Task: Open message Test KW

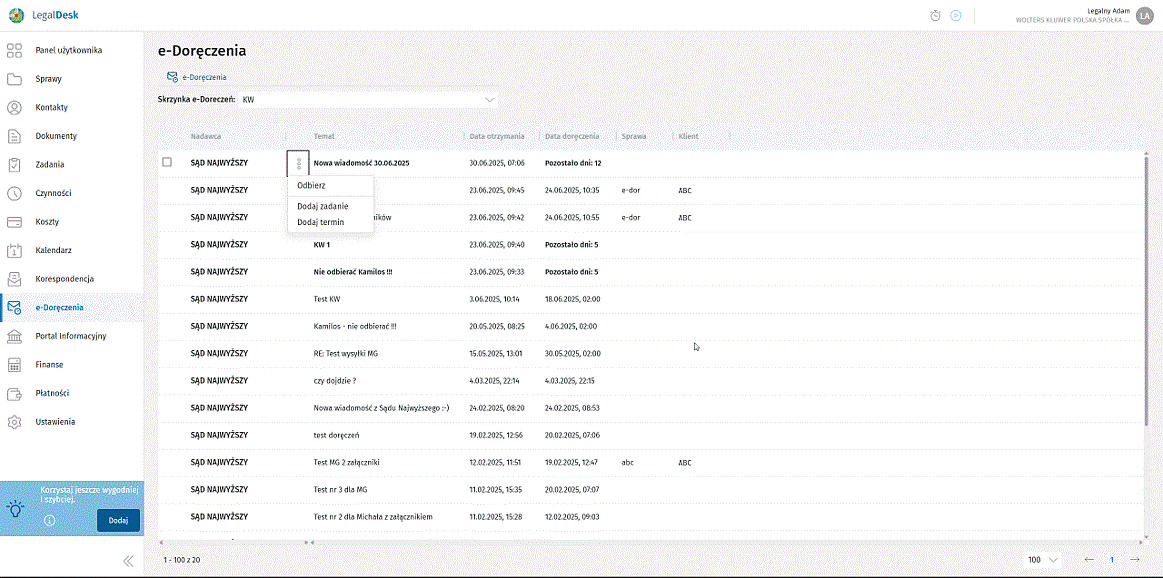Action: point(327,299)
